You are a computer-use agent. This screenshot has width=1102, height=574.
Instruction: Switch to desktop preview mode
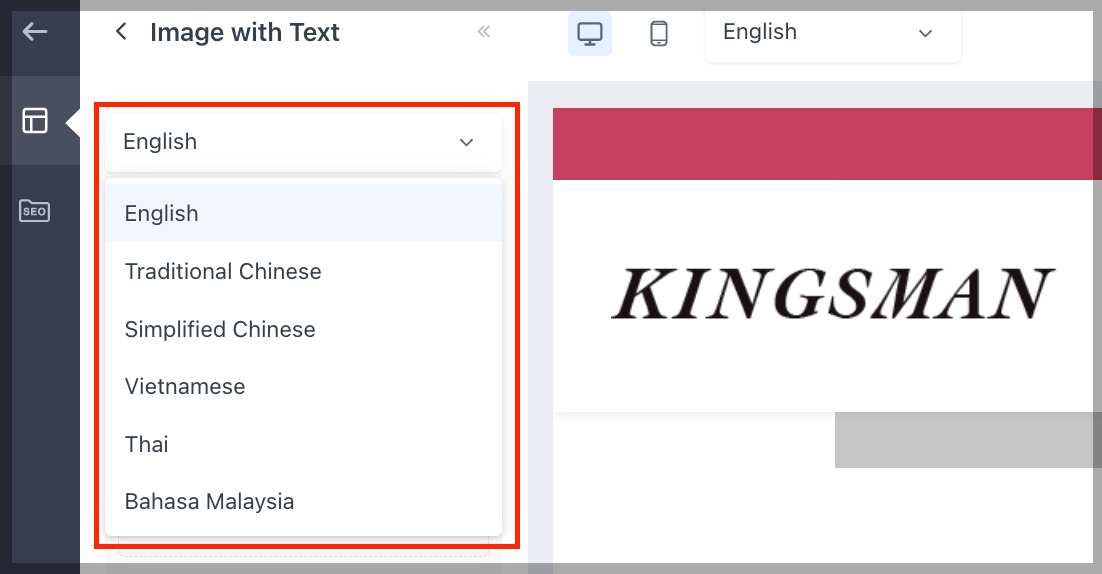point(590,33)
